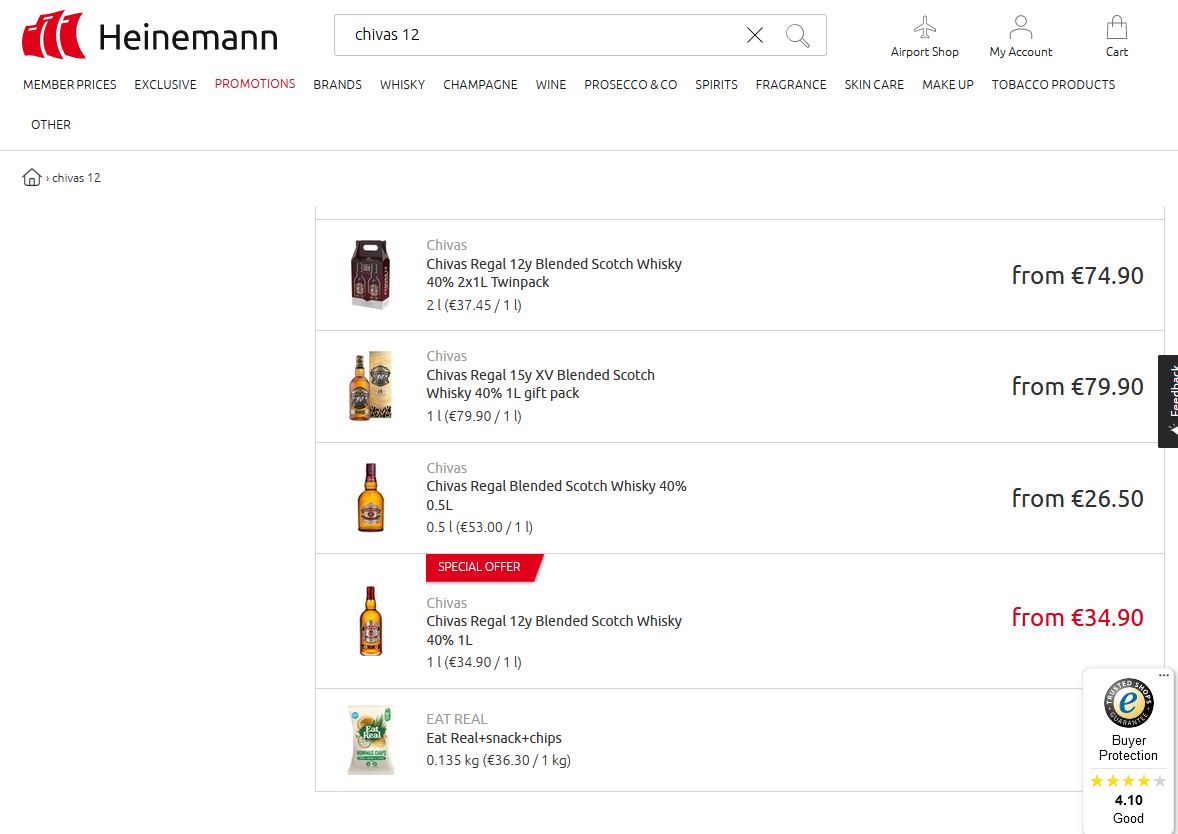The height and width of the screenshot is (834, 1178).
Task: Open SKIN CARE menu
Action: pyautogui.click(x=874, y=85)
